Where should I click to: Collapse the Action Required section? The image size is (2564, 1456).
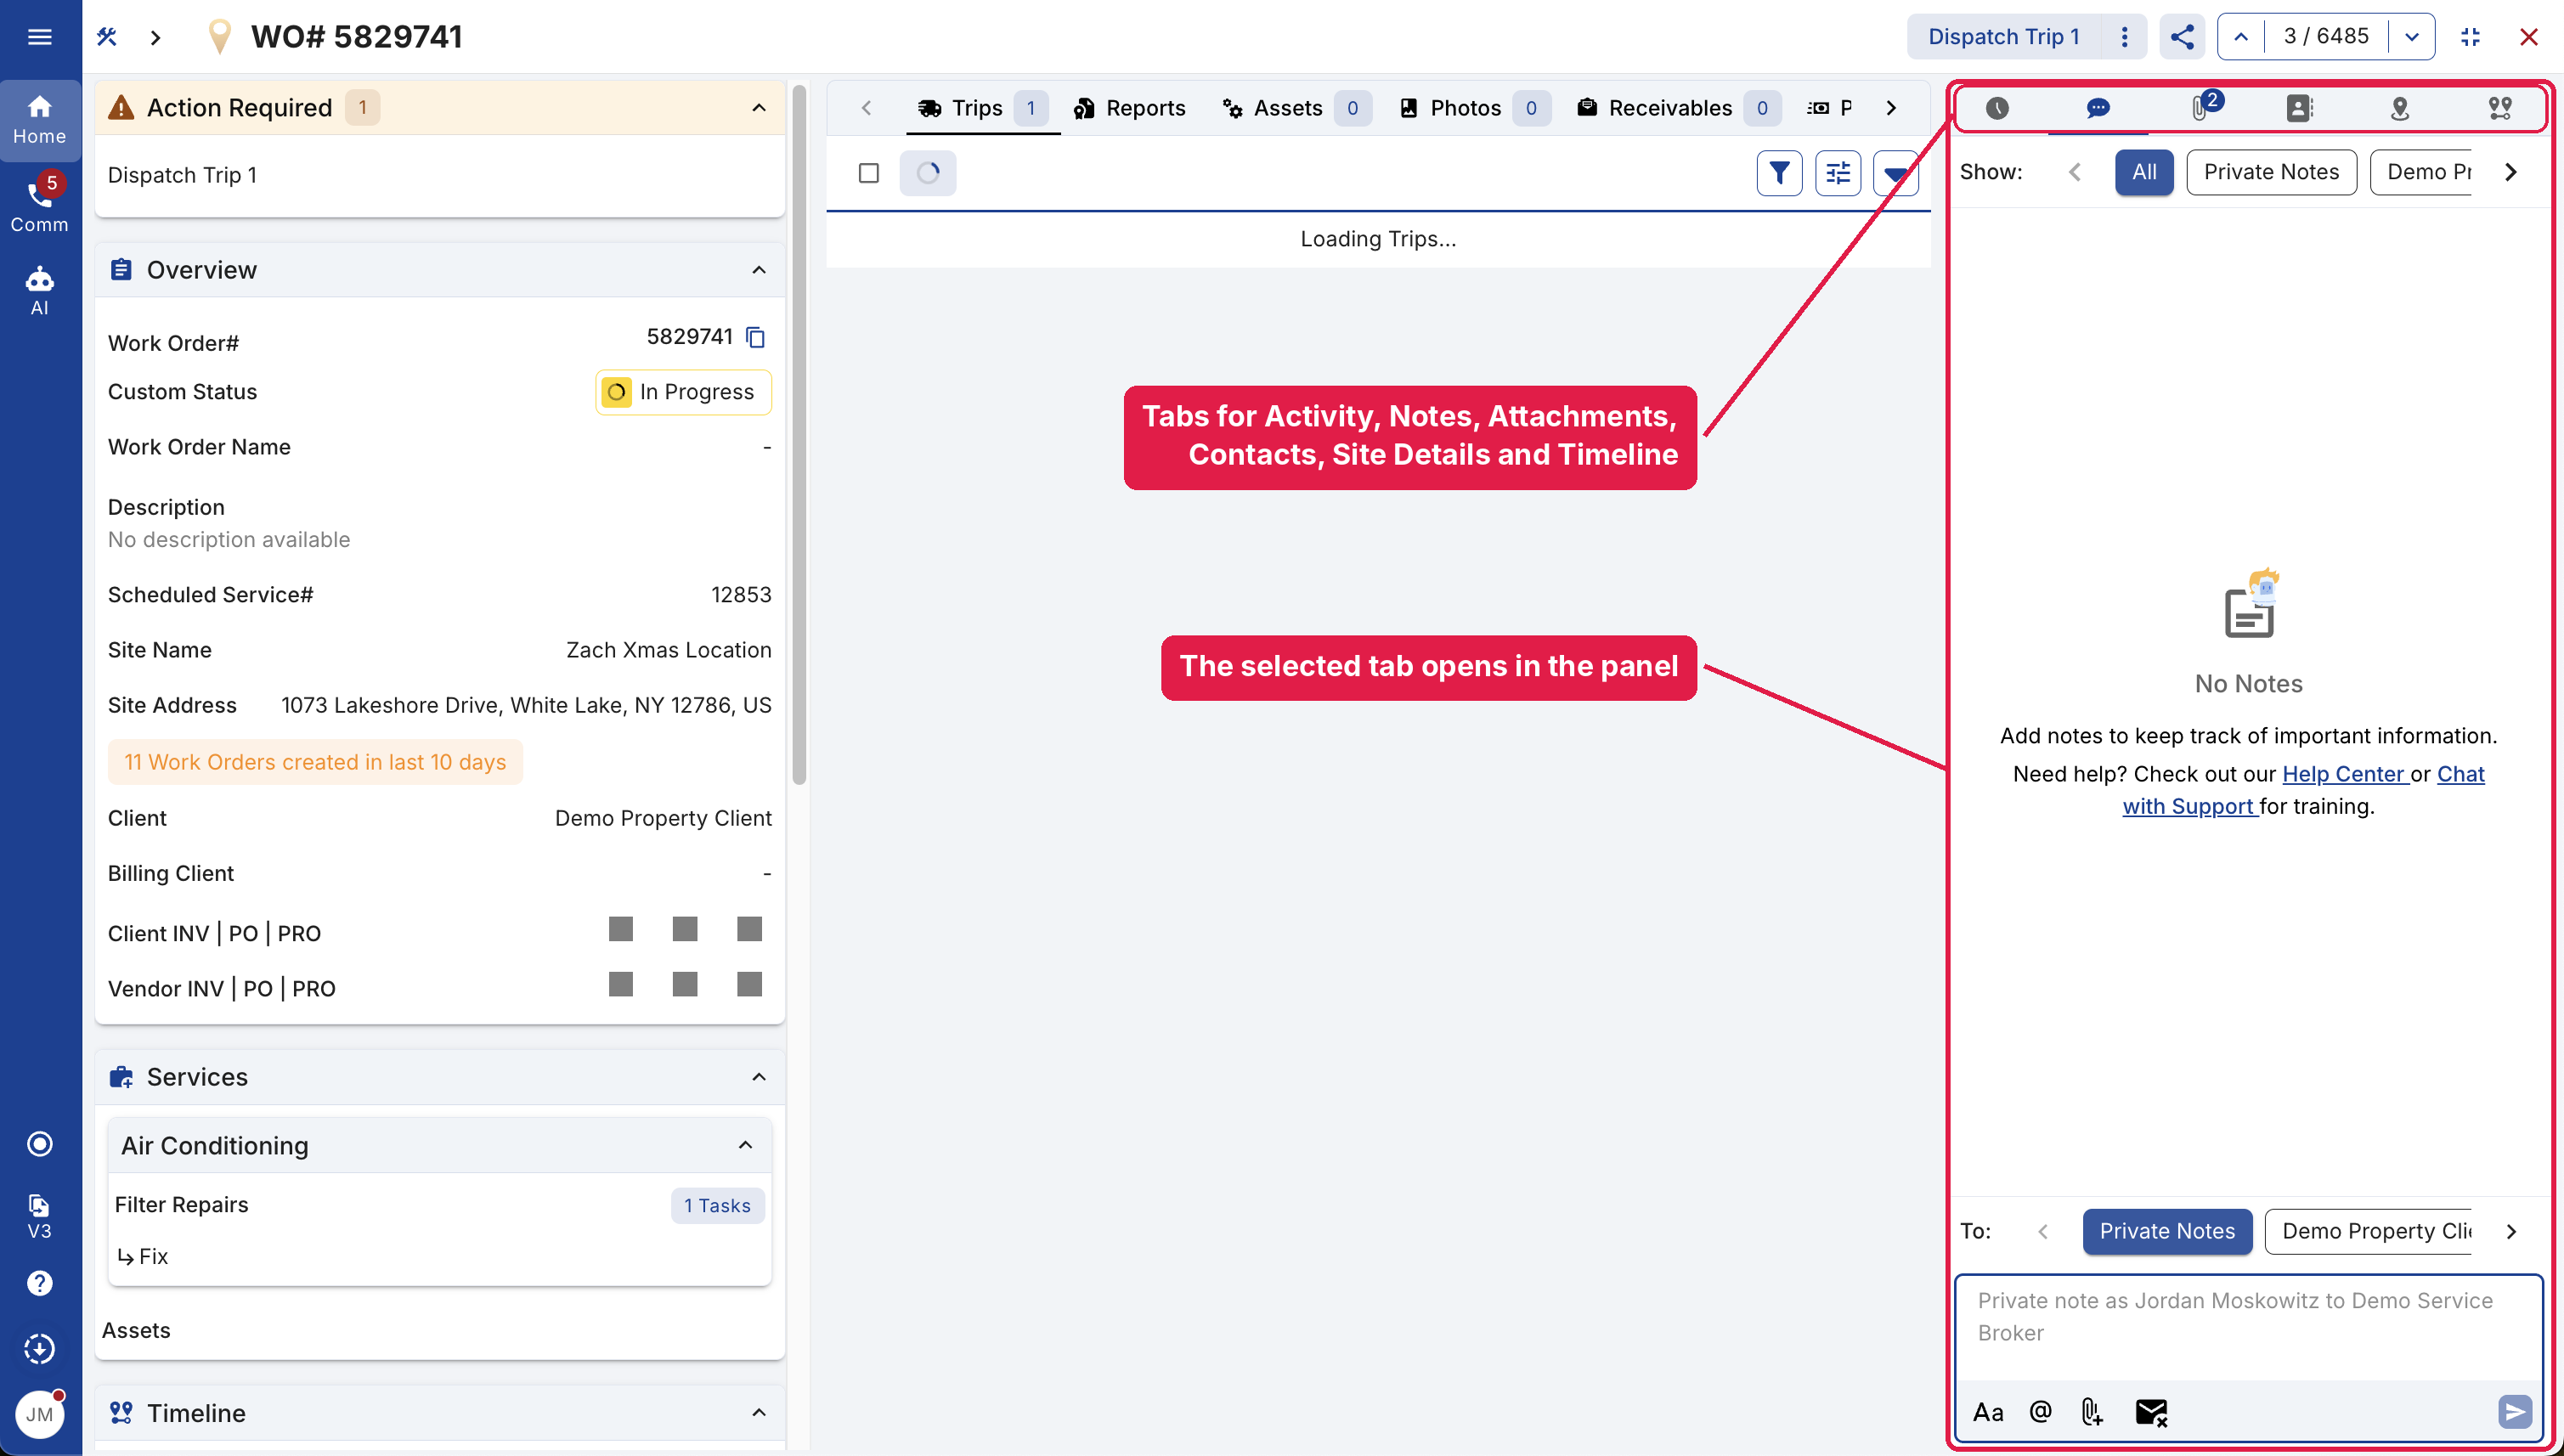(x=759, y=108)
